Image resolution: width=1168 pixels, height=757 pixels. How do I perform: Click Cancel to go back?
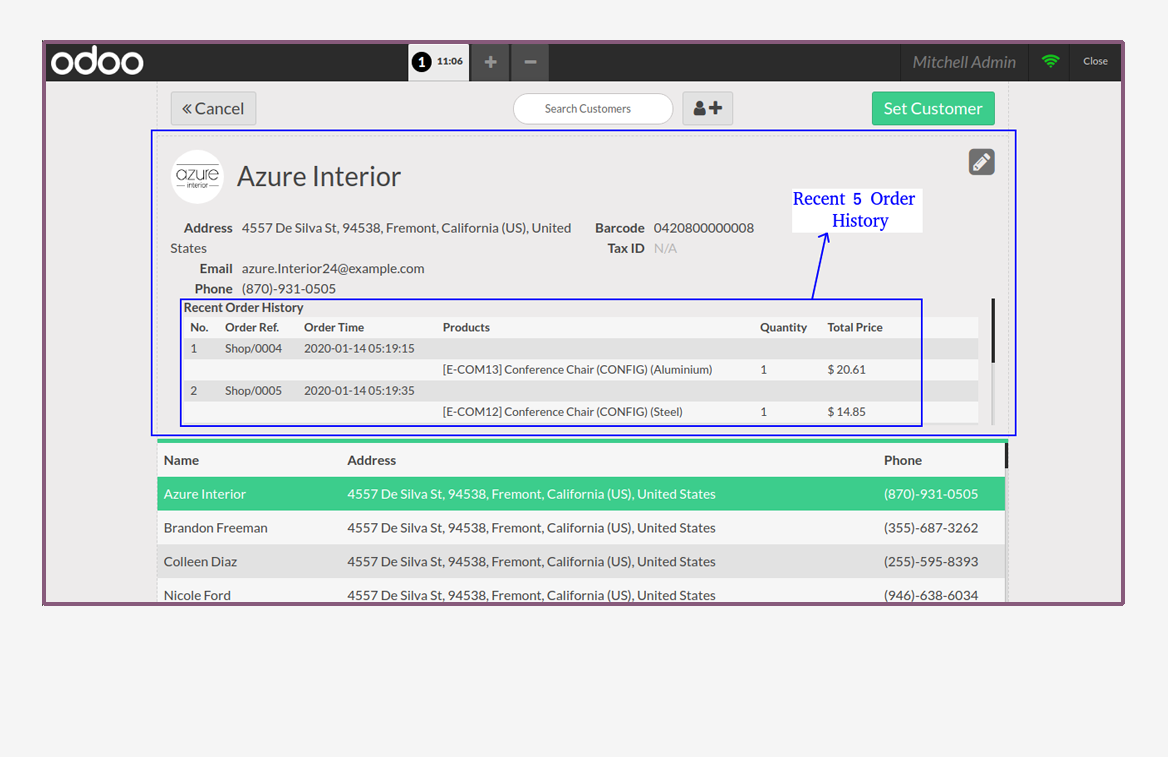click(x=213, y=109)
